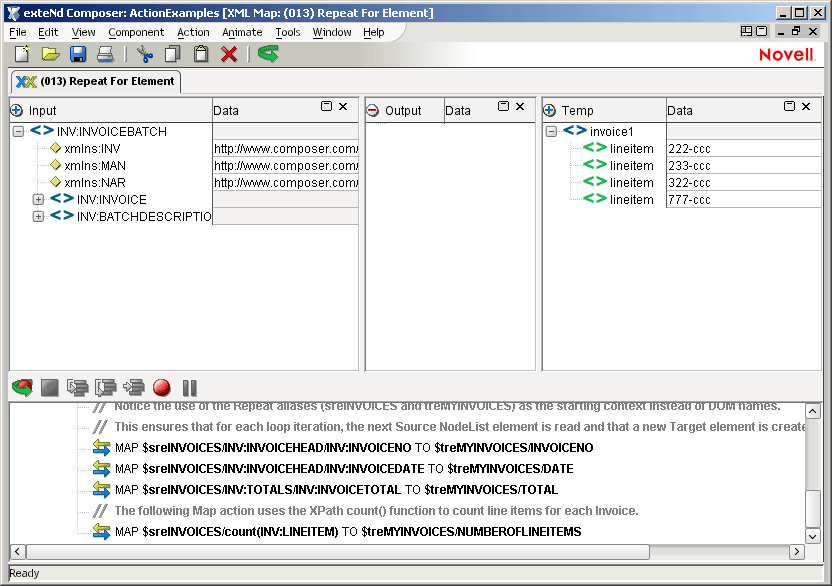
Task: Collapse the invoice1 node in Temp pane
Action: [x=551, y=131]
